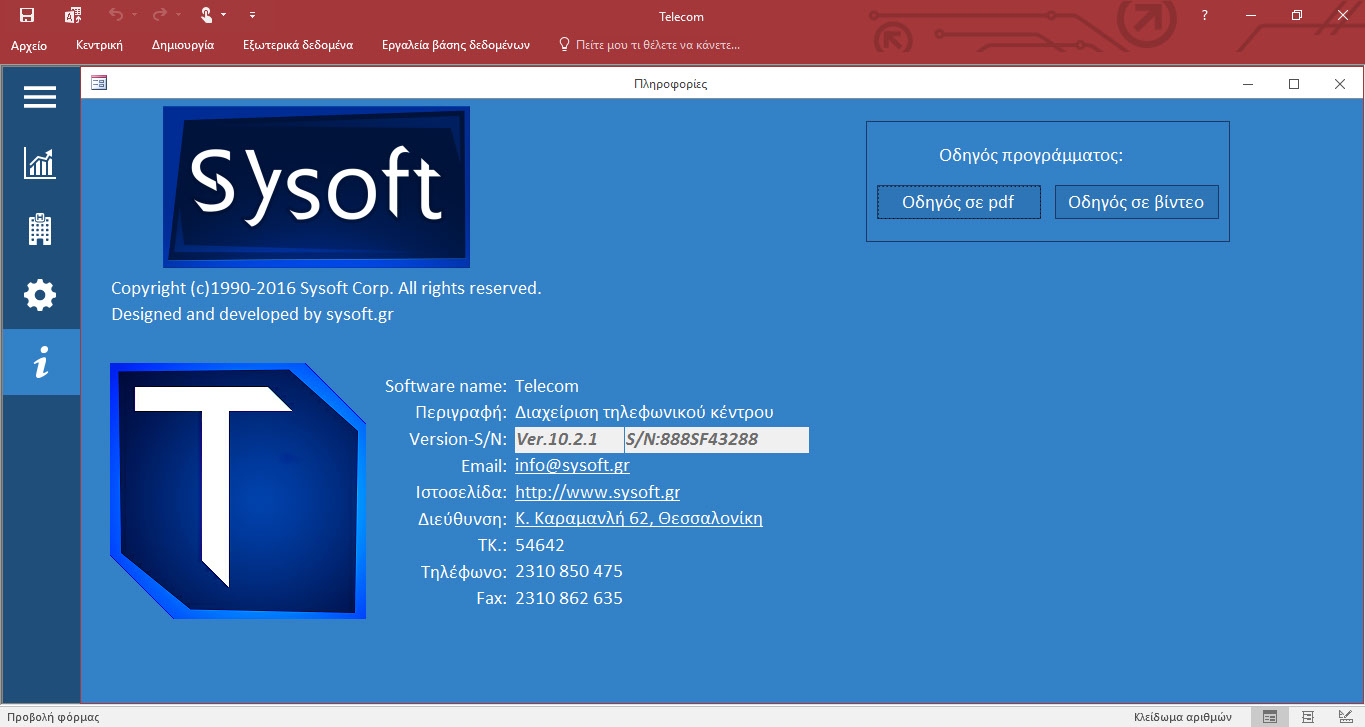Image resolution: width=1365 pixels, height=727 pixels.
Task: Select Form view icon in status bar
Action: pyautogui.click(x=1270, y=716)
